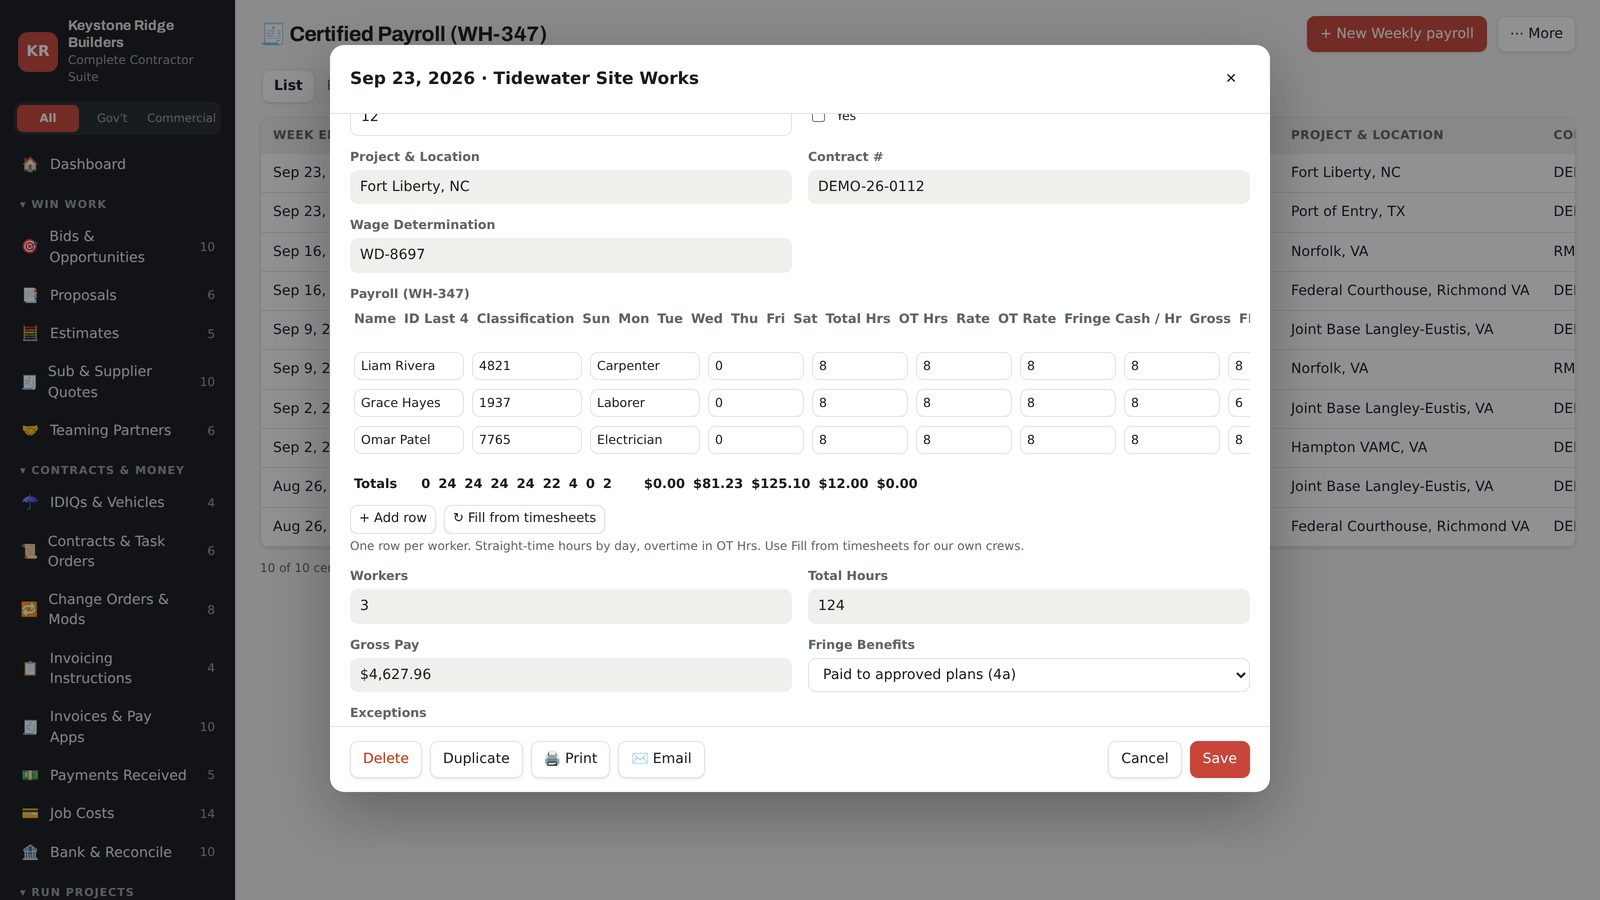Open Sub & Supplier Quotes icon
This screenshot has width=1600, height=900.
30,381
